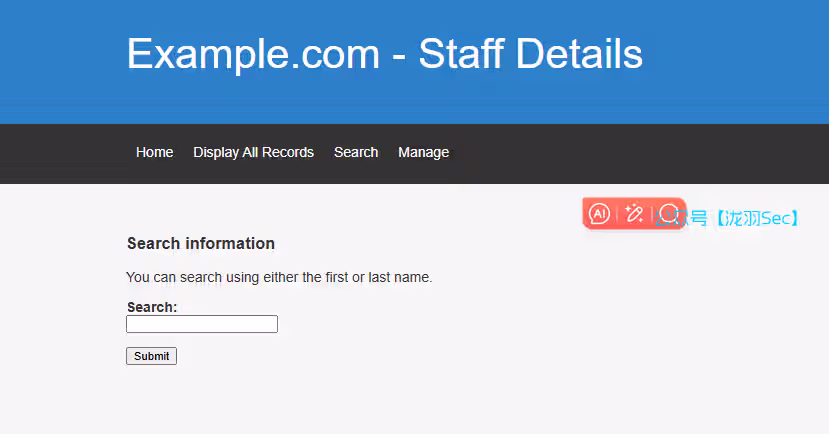
Task: Click the magic wand pen icon
Action: click(634, 214)
